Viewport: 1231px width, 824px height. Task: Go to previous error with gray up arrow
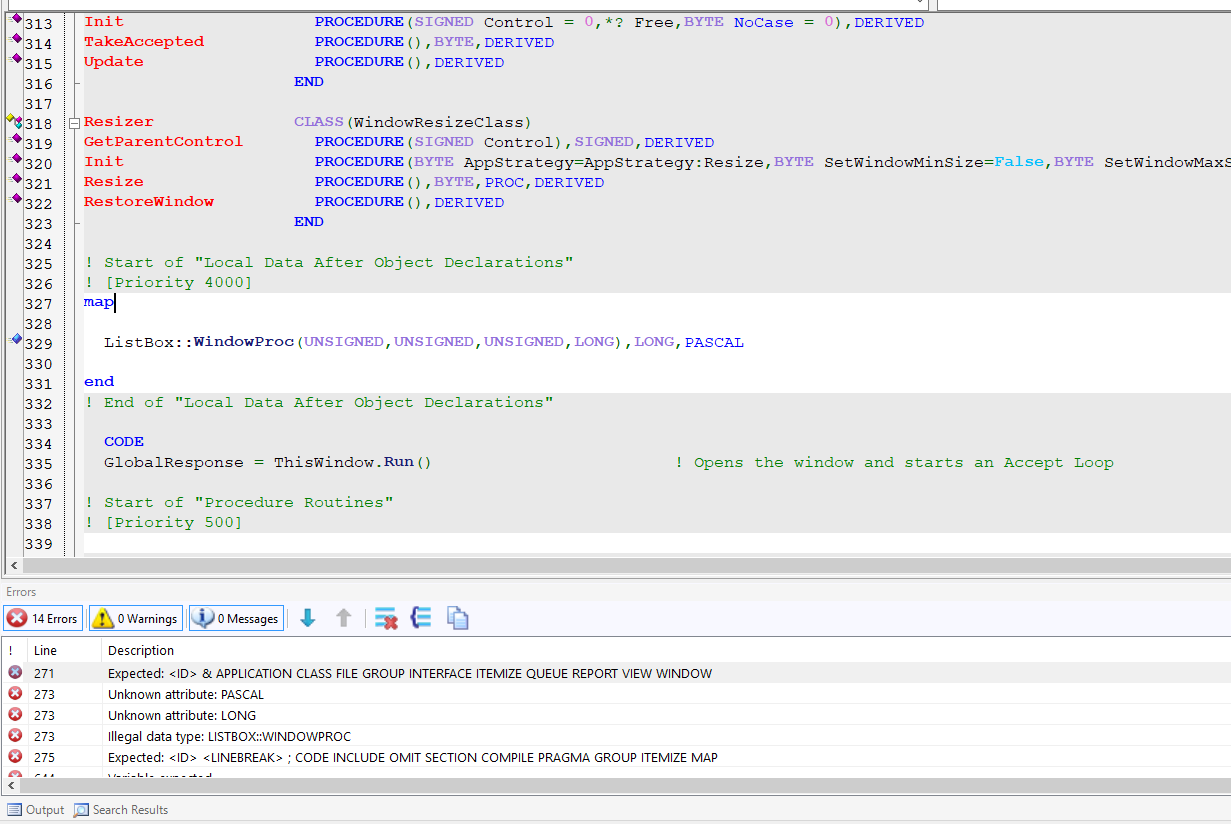coord(343,619)
